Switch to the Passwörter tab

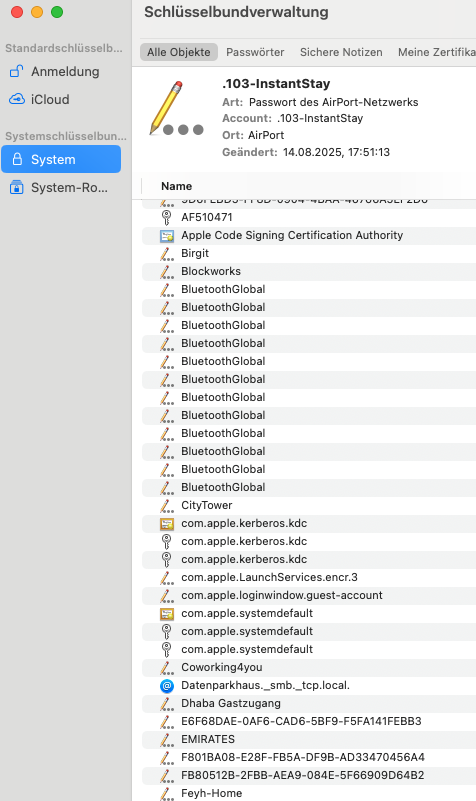(x=255, y=52)
